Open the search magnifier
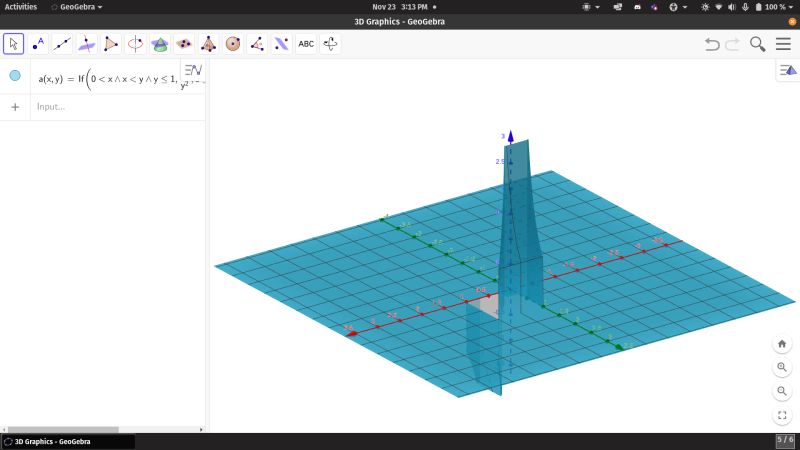800x450 pixels. click(x=758, y=44)
